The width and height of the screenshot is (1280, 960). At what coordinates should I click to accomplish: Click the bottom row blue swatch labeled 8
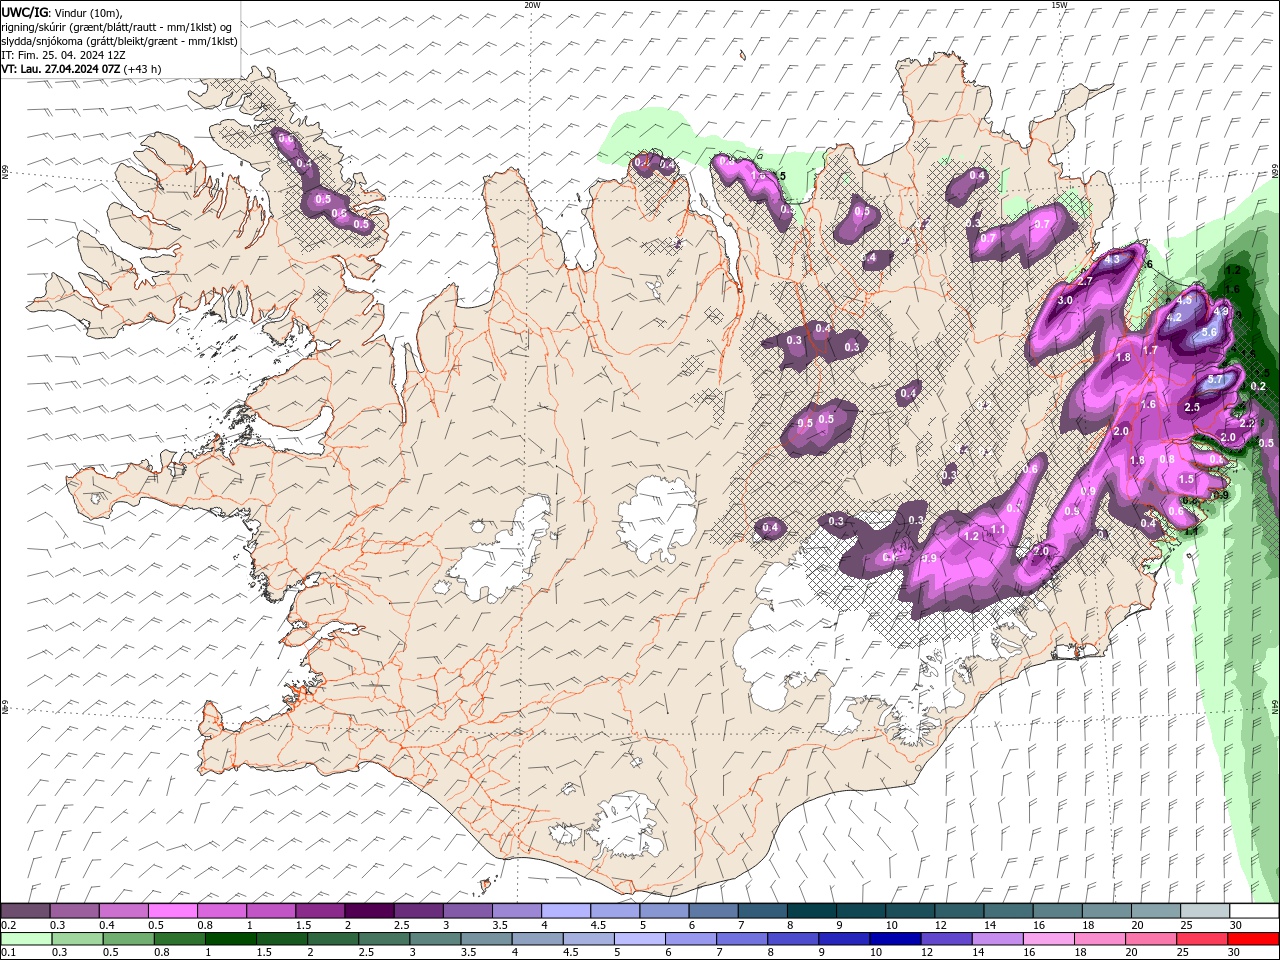791,939
